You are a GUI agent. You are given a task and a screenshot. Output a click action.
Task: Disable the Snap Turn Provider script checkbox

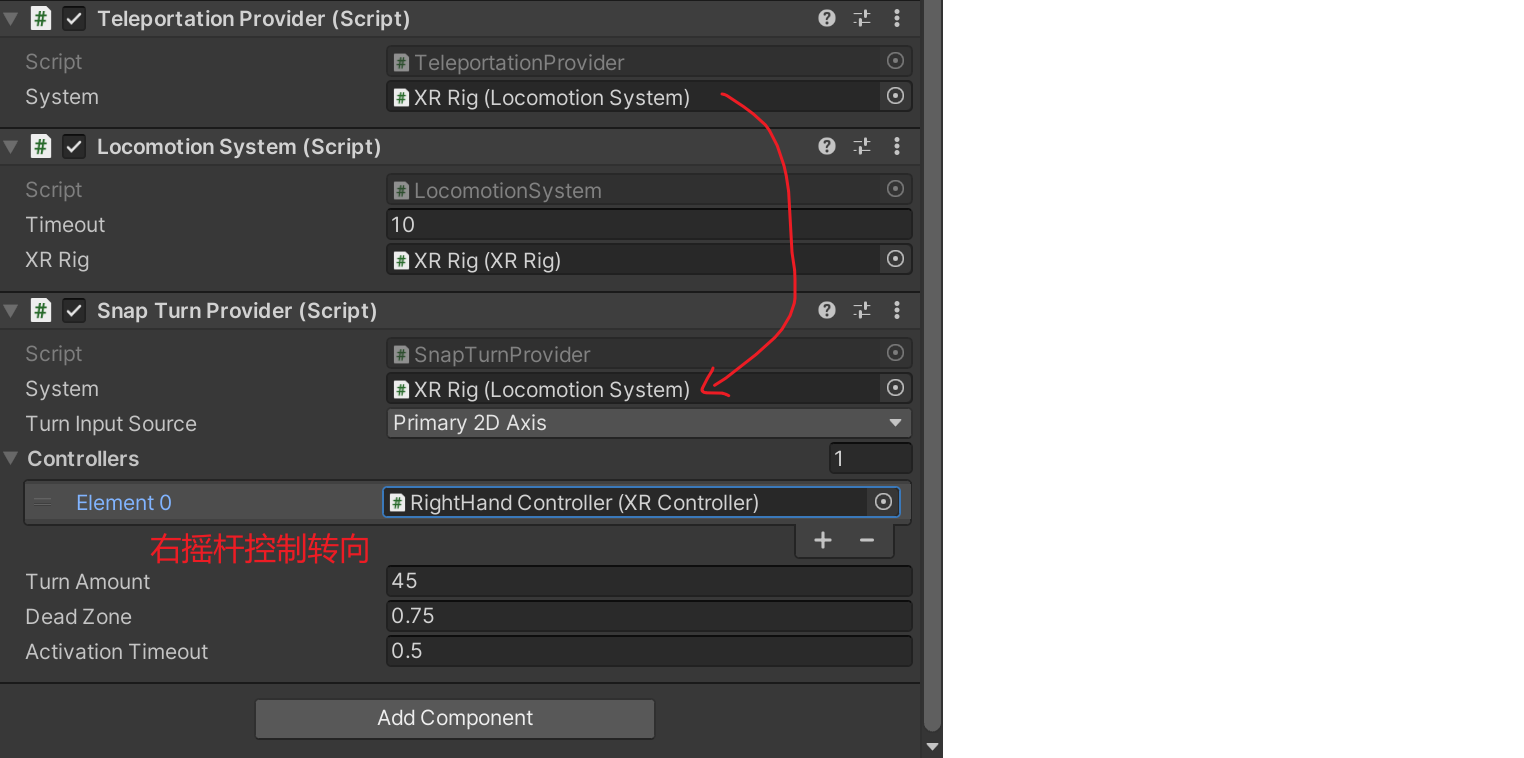point(74,311)
